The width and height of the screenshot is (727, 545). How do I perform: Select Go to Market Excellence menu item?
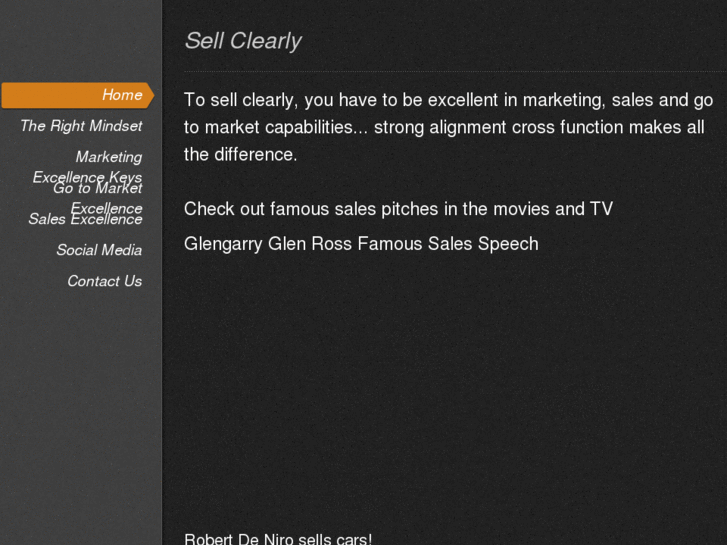98,190
